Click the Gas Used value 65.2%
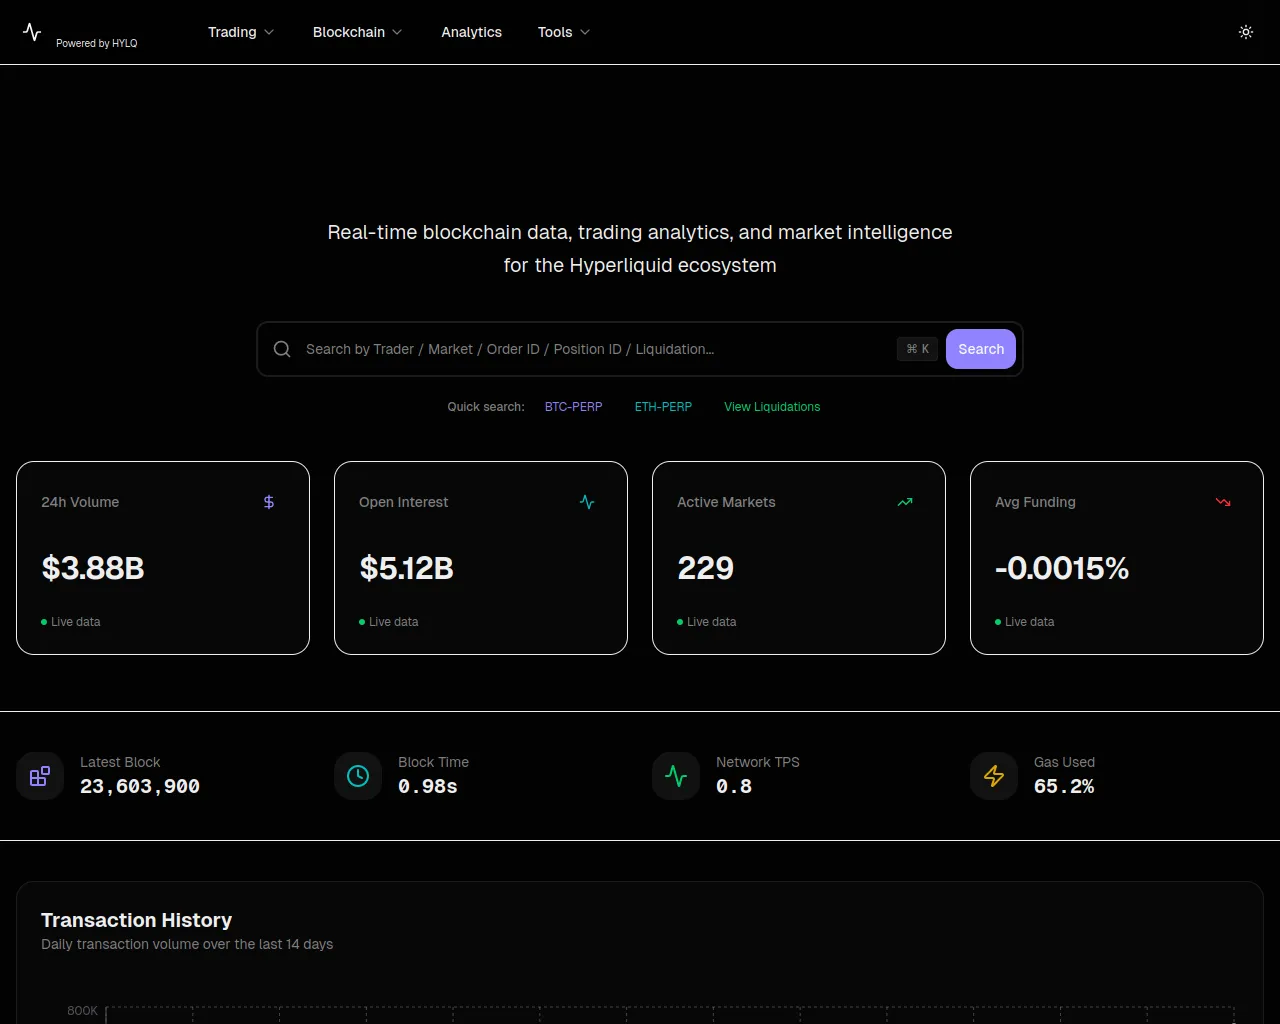The image size is (1280, 1024). pyautogui.click(x=1064, y=787)
